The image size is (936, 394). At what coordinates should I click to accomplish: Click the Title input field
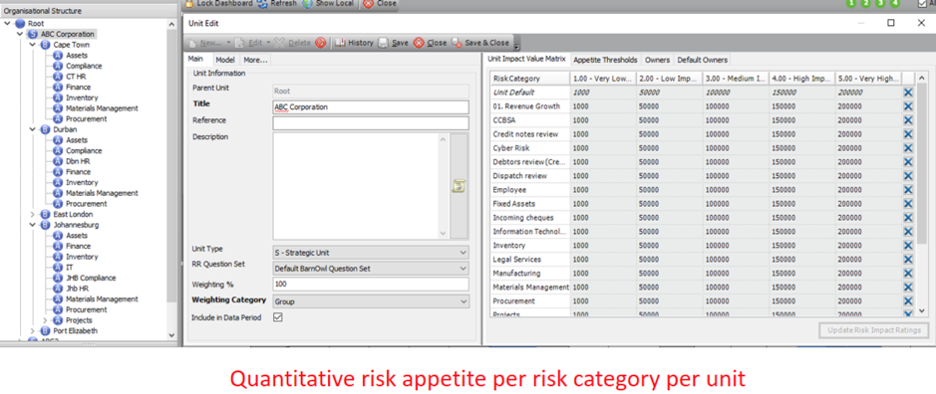[x=371, y=107]
